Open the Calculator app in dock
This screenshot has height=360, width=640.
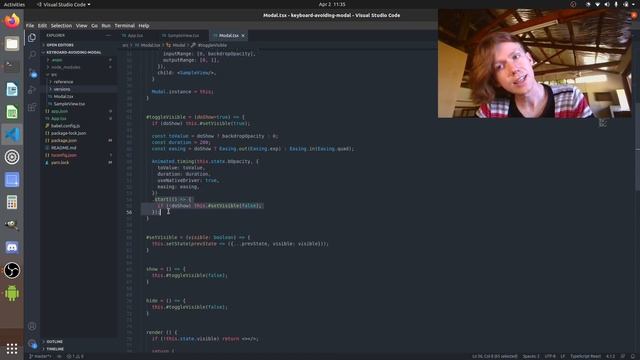12,202
